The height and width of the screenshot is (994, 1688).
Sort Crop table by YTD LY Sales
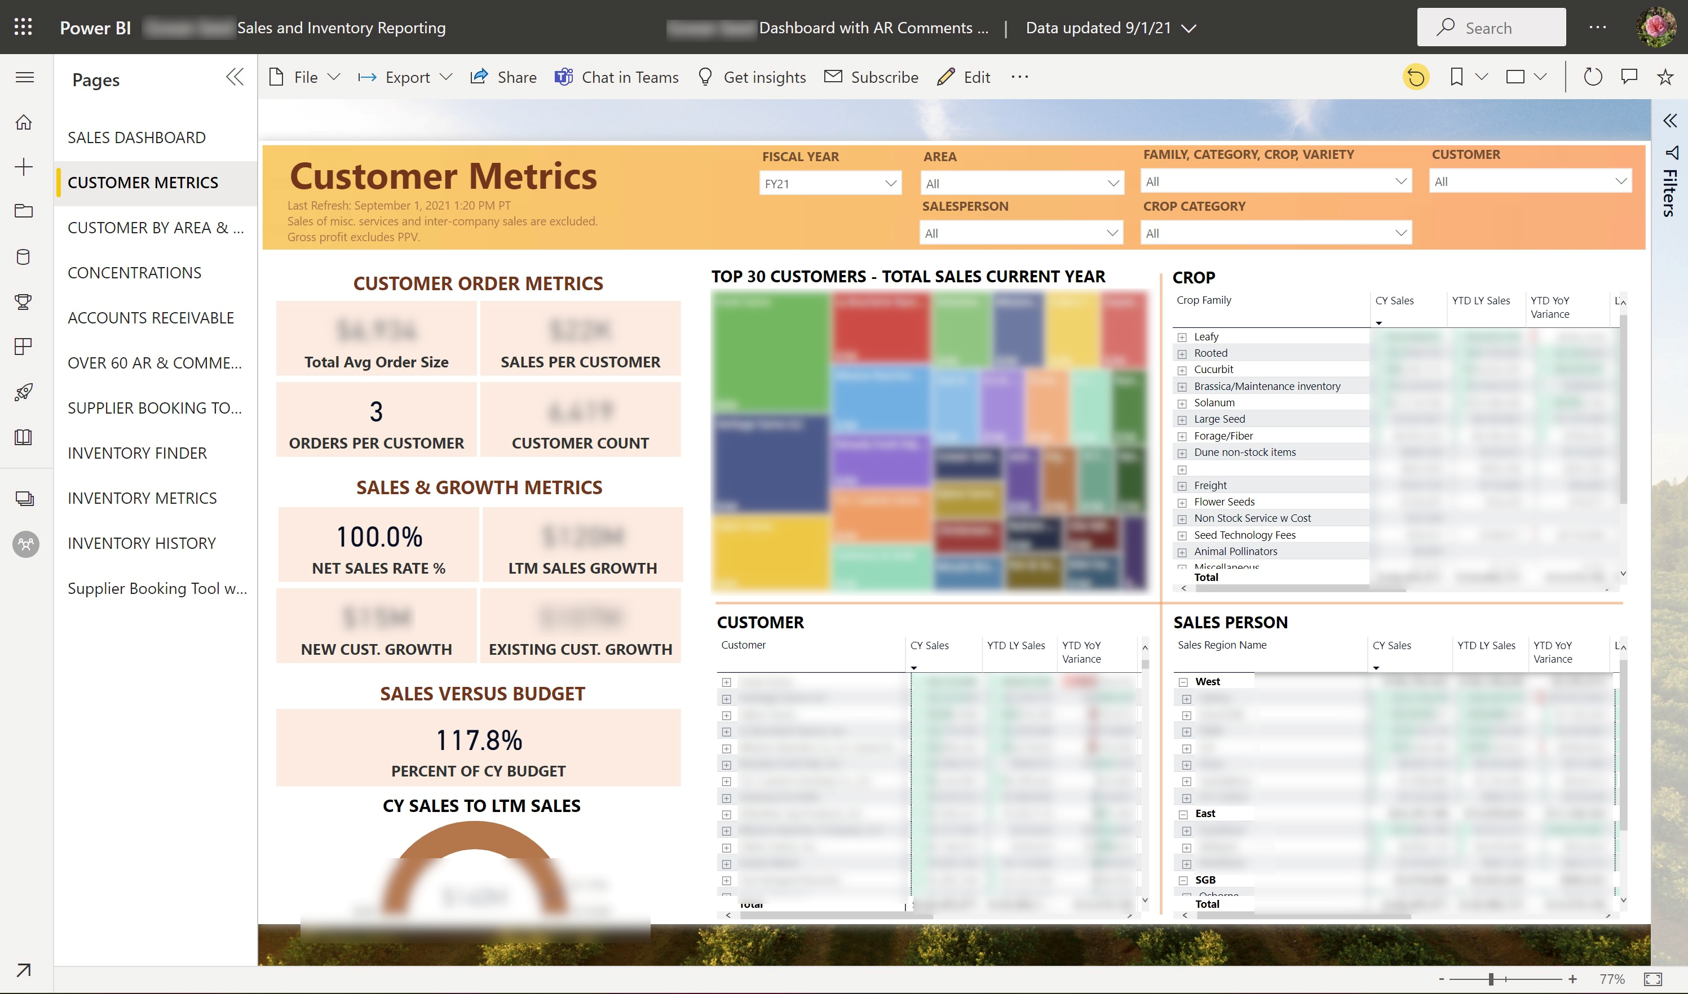[x=1480, y=300]
